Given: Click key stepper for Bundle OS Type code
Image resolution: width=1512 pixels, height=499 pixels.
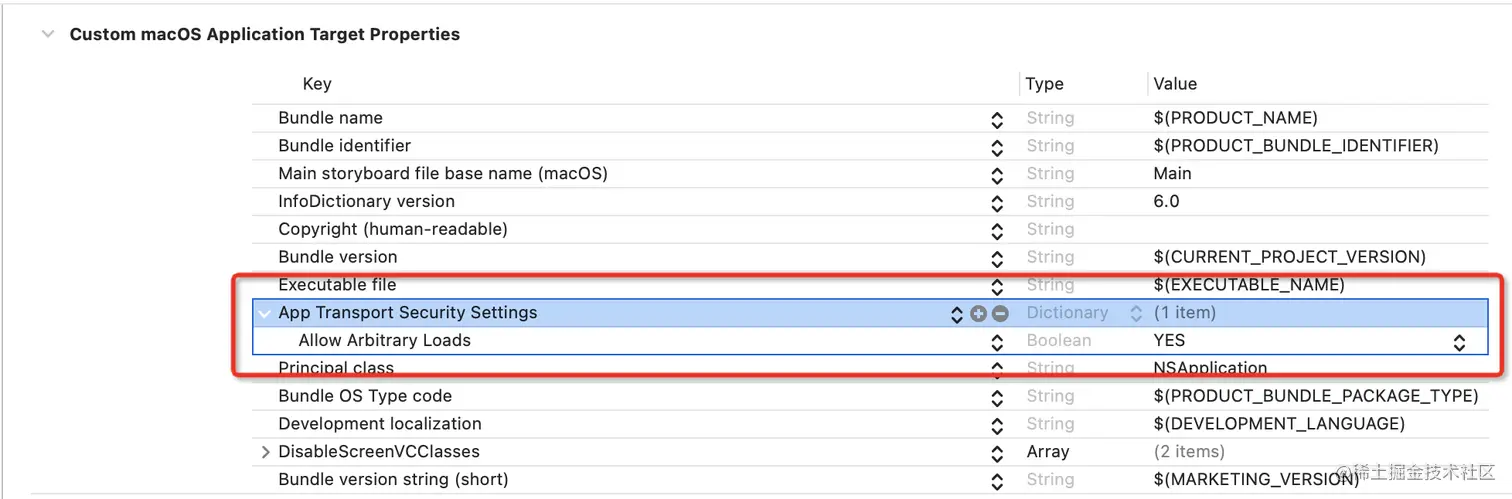Looking at the screenshot, I should point(997,397).
